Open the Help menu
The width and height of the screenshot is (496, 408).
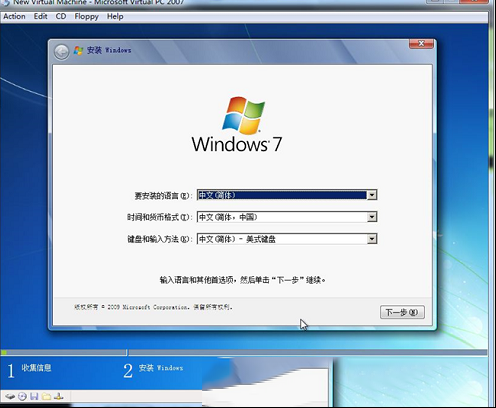tap(115, 16)
